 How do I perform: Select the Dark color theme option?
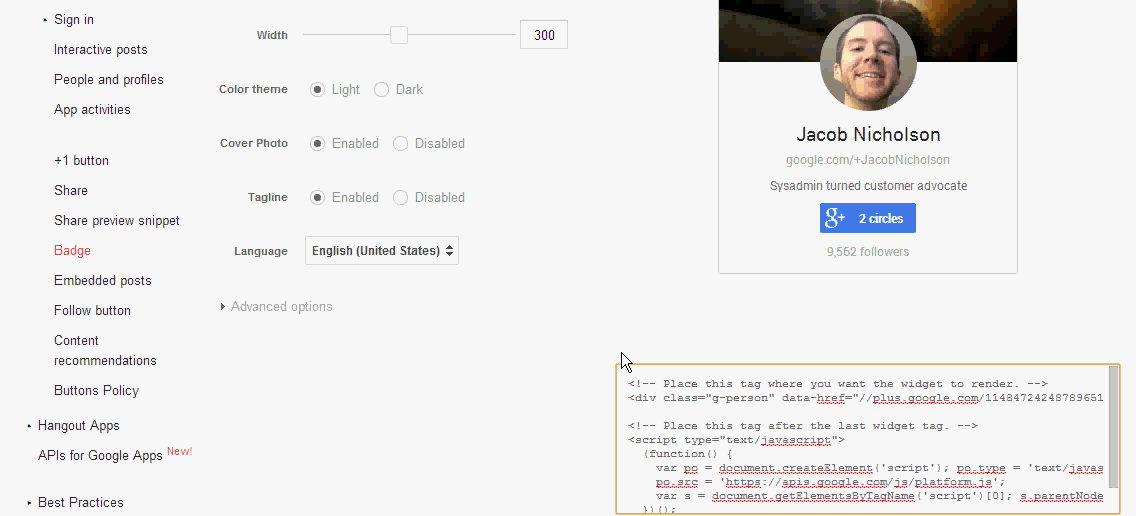381,90
